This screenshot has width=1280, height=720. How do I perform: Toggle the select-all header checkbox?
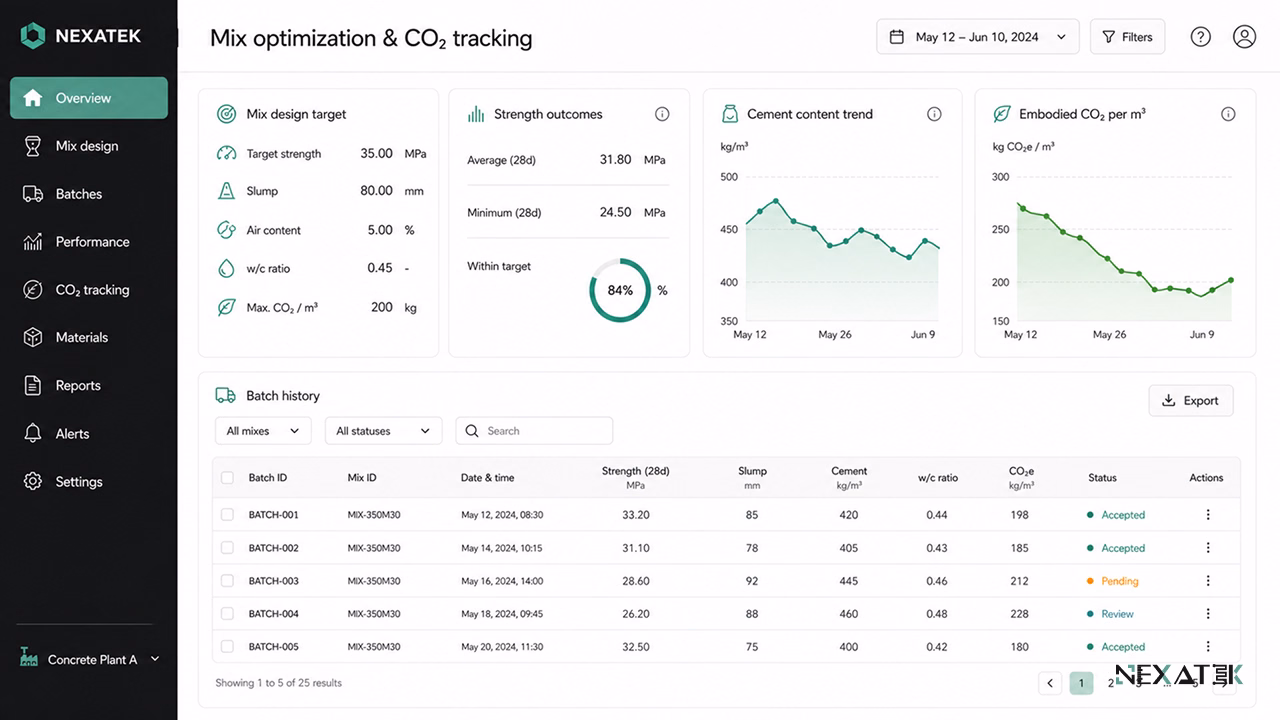click(x=227, y=478)
